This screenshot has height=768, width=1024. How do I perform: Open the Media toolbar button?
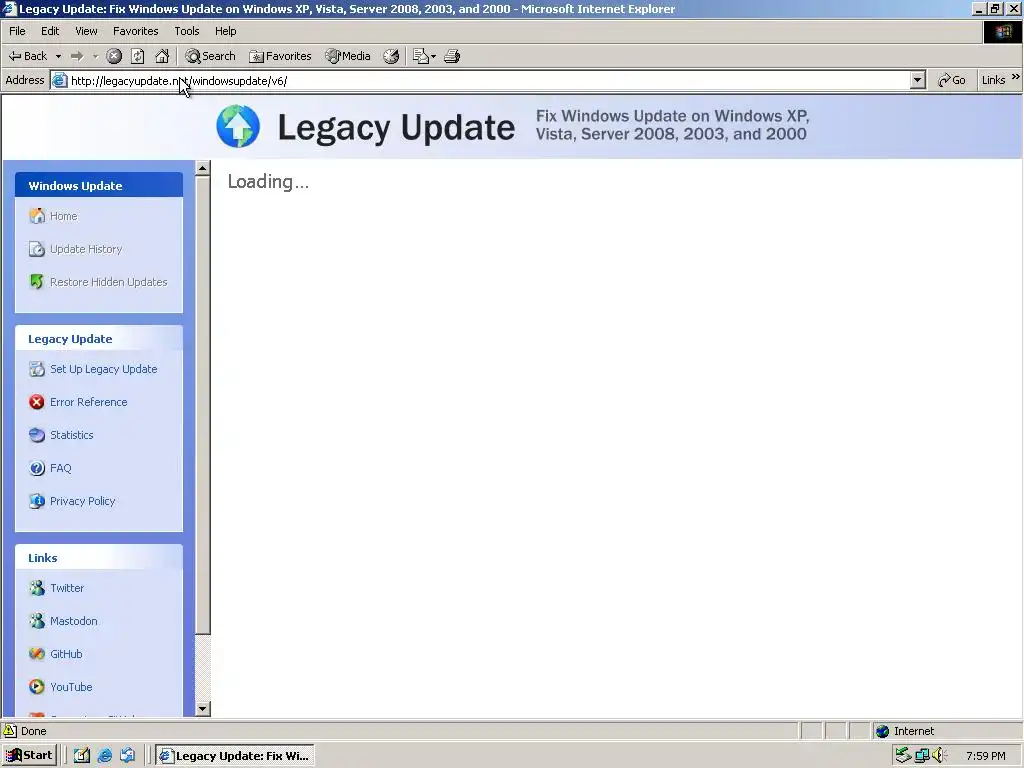348,56
